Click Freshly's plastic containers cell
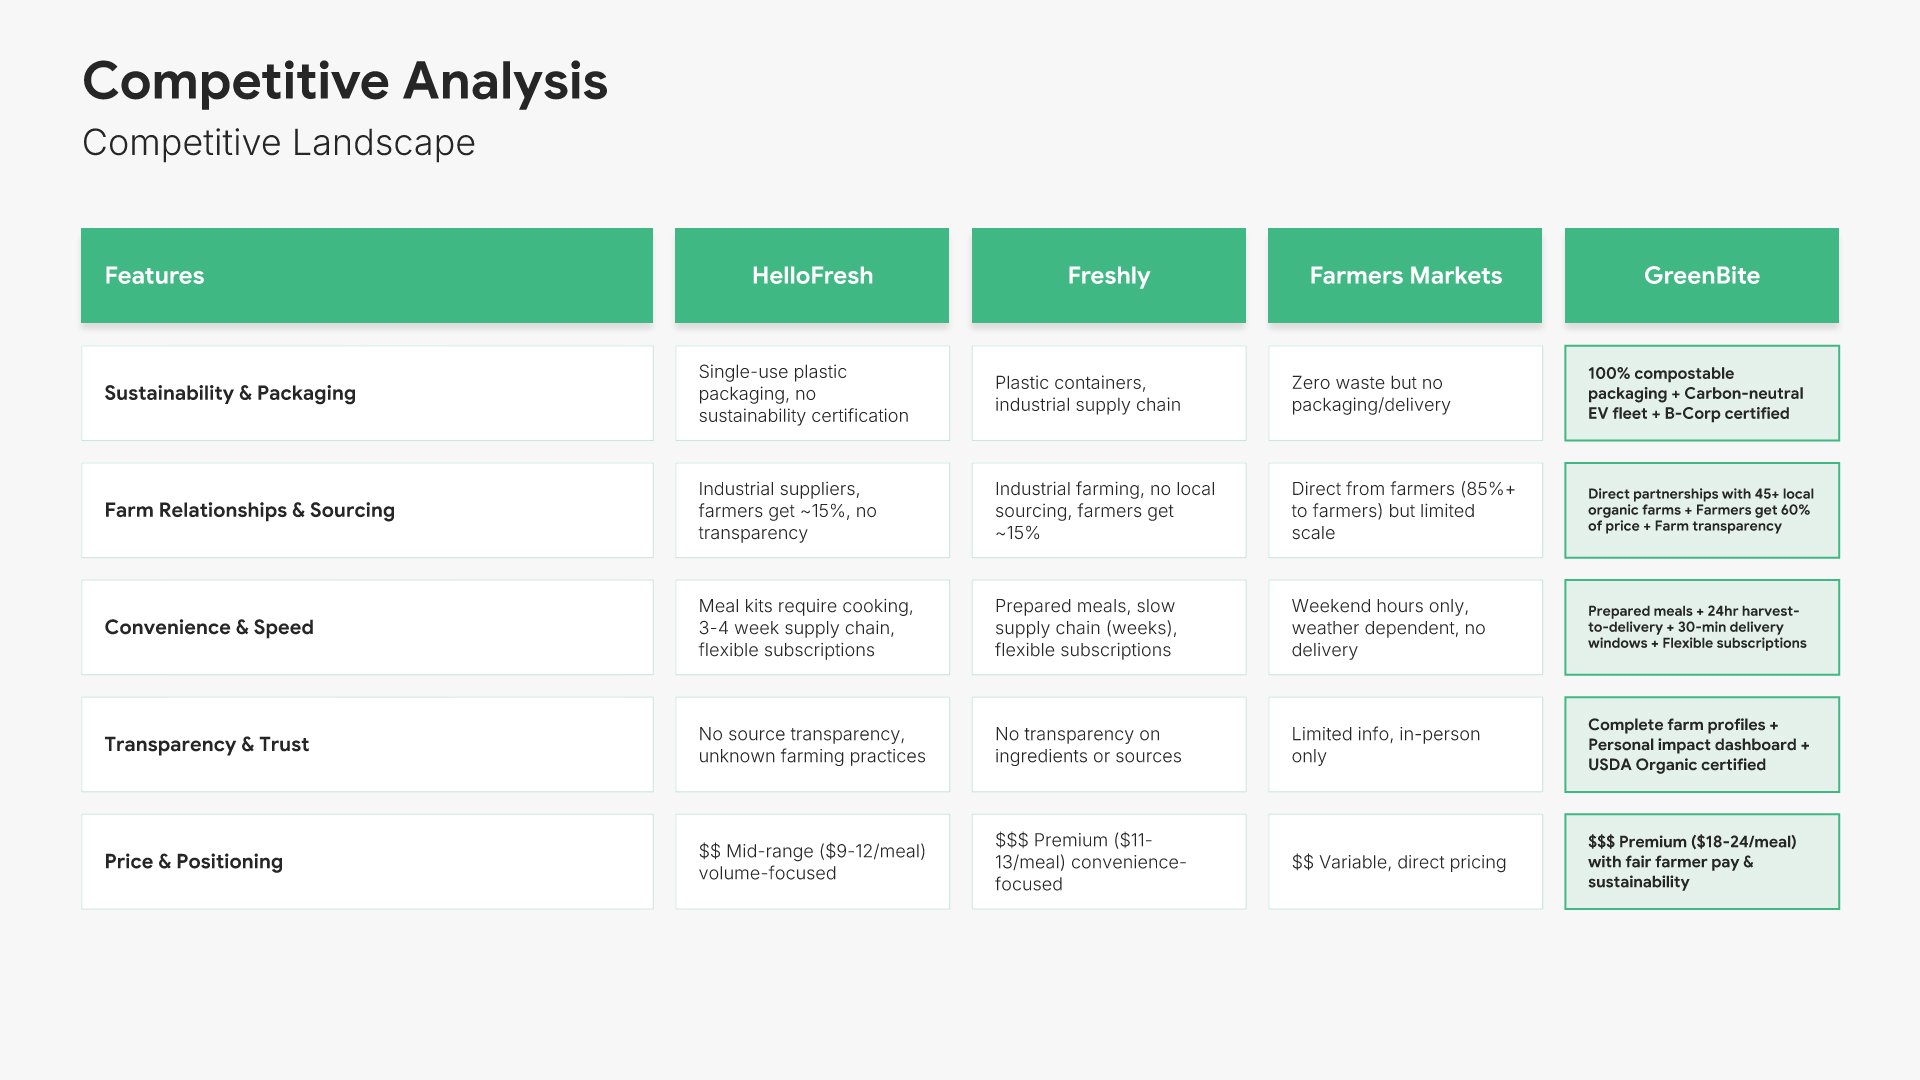The height and width of the screenshot is (1080, 1920). pyautogui.click(x=1108, y=393)
